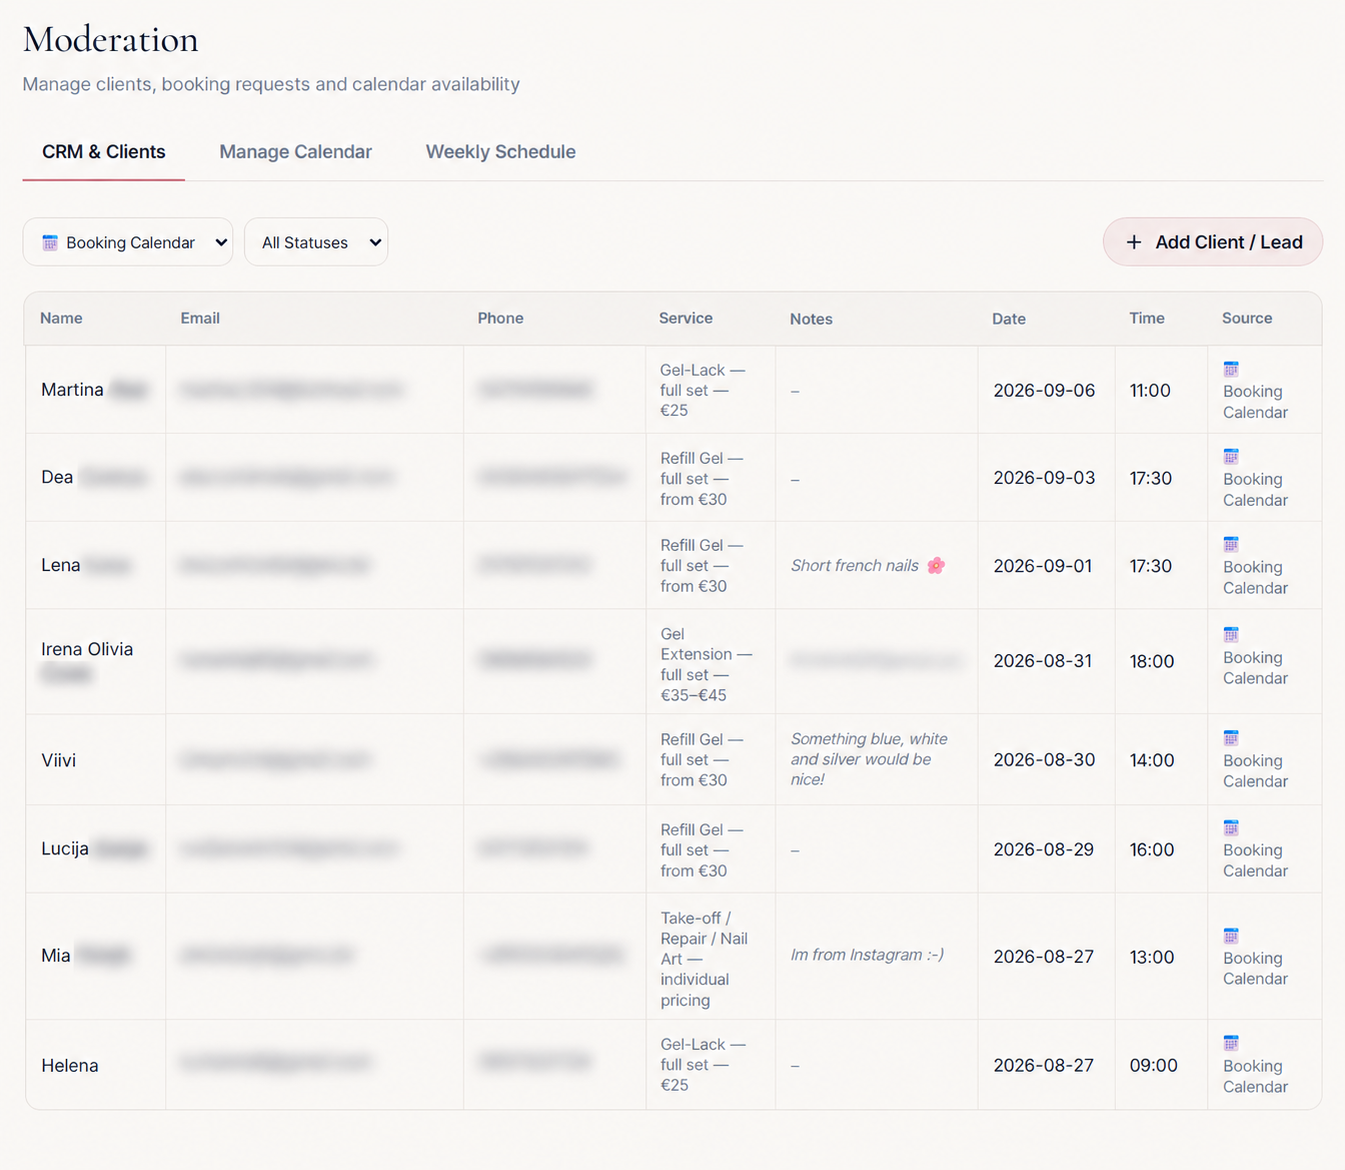Click the calendar source icon in Helena's row
The width and height of the screenshot is (1345, 1170).
[x=1231, y=1044]
